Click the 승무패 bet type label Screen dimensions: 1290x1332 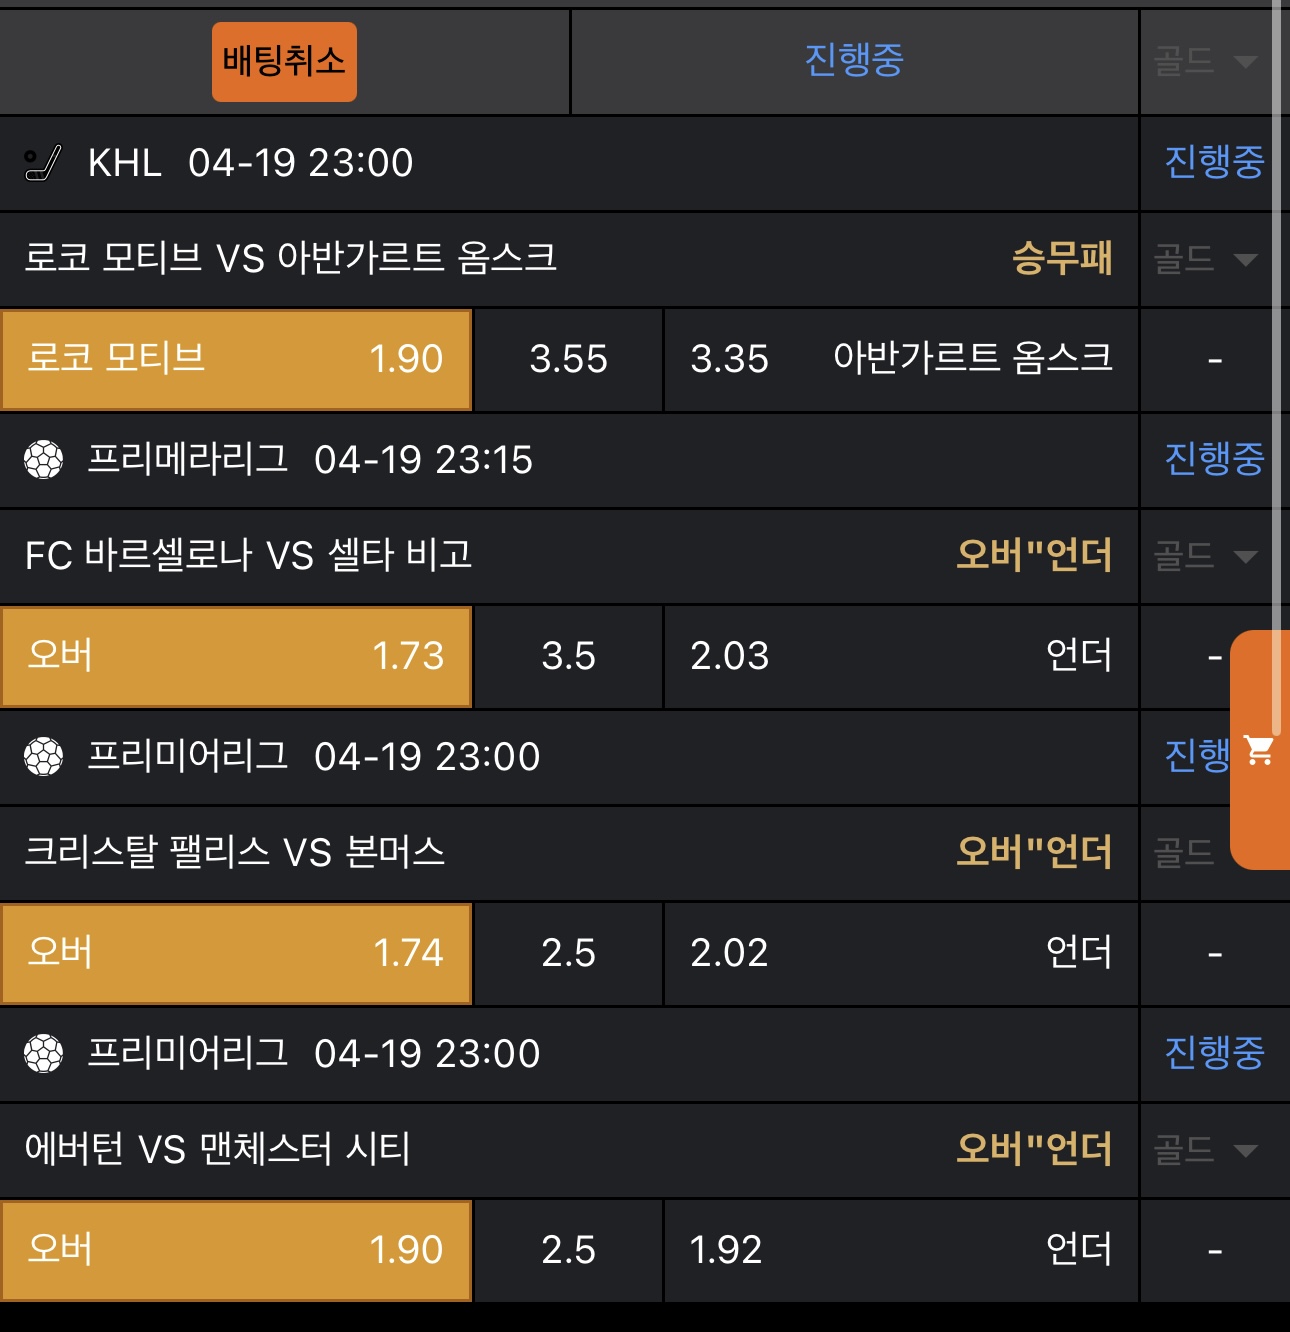(x=1061, y=259)
